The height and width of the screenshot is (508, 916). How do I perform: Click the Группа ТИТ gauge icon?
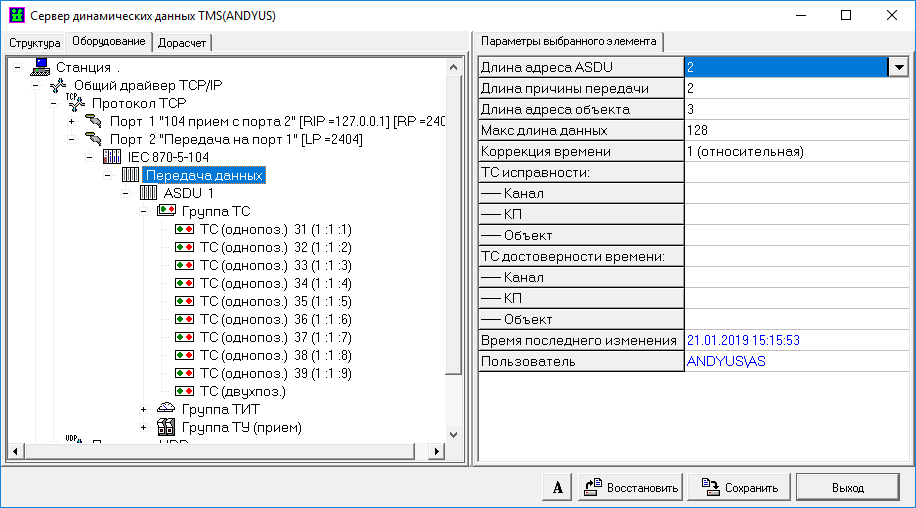(166, 409)
